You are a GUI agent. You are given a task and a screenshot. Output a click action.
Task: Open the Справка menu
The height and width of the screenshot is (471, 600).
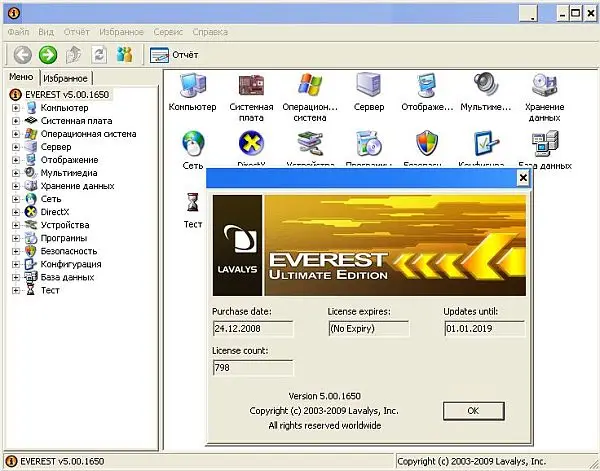click(x=210, y=32)
